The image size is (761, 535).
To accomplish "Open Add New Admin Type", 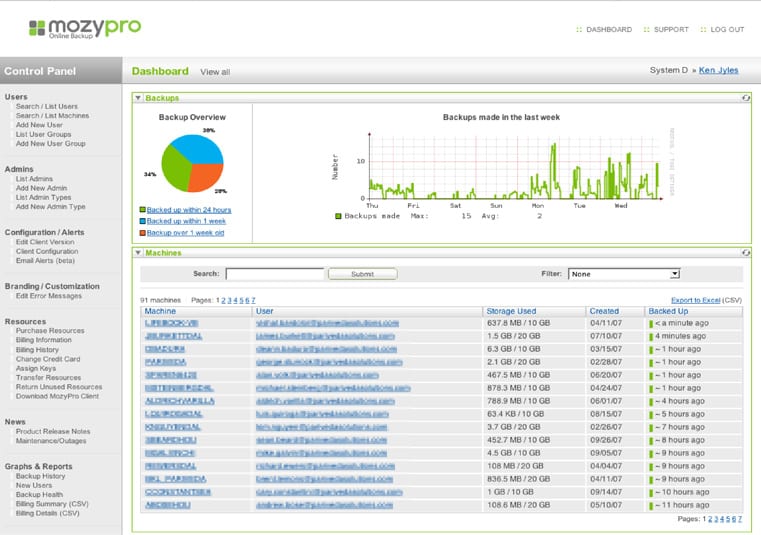I will [50, 206].
